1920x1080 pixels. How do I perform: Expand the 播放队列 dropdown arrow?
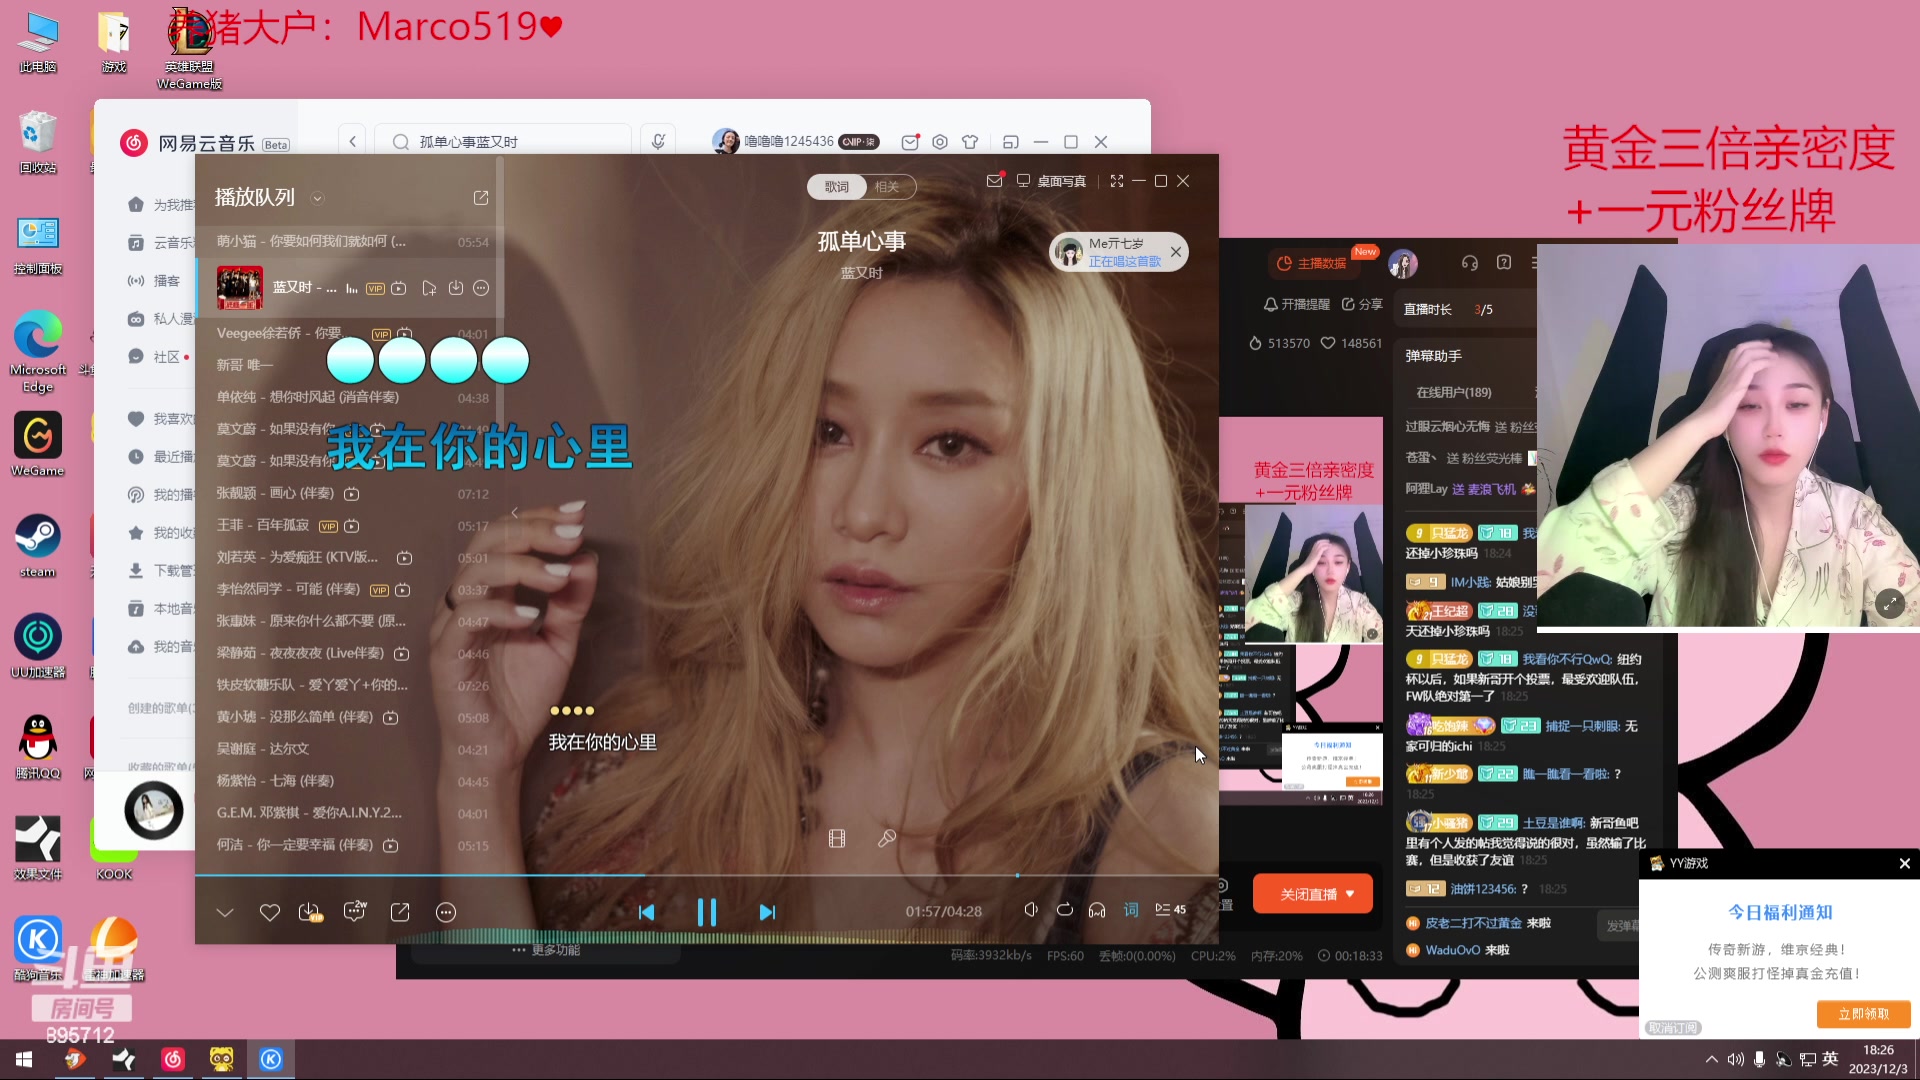pyautogui.click(x=317, y=198)
